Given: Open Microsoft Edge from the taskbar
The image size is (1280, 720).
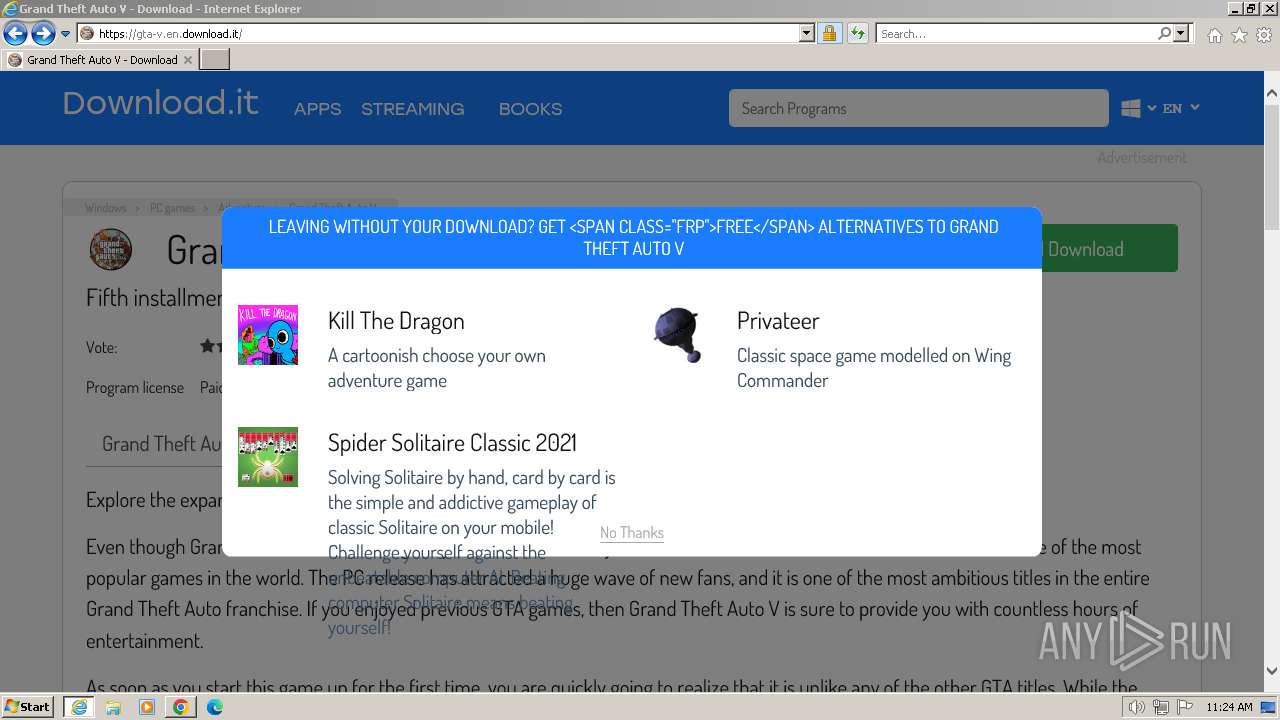Looking at the screenshot, I should [x=215, y=707].
